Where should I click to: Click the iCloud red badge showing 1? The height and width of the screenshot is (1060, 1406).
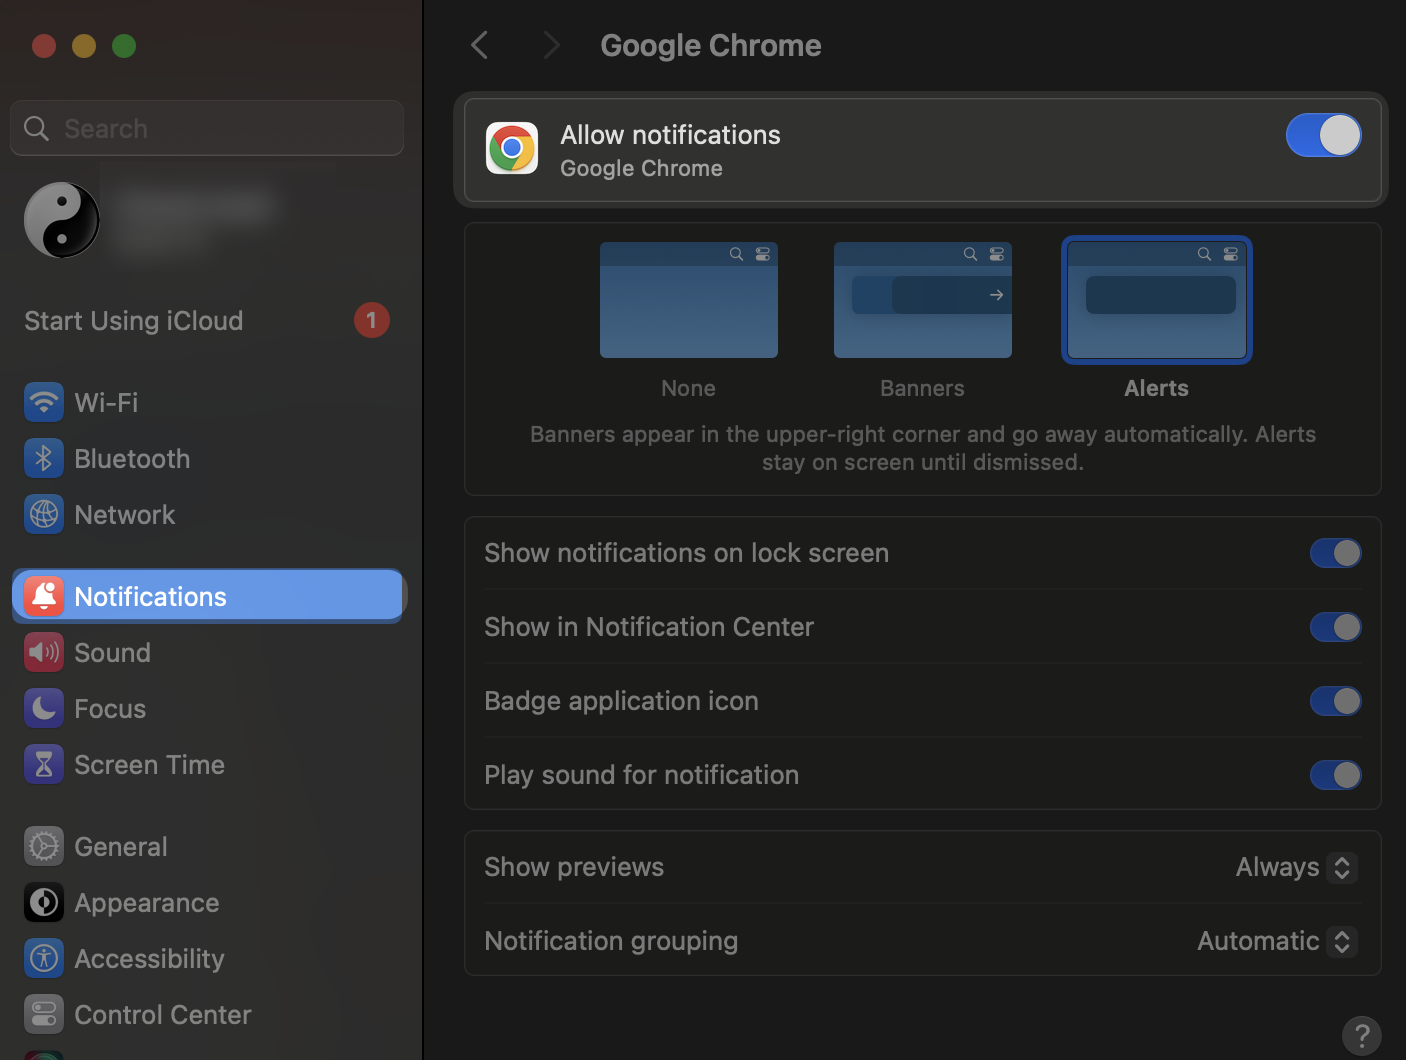[372, 320]
